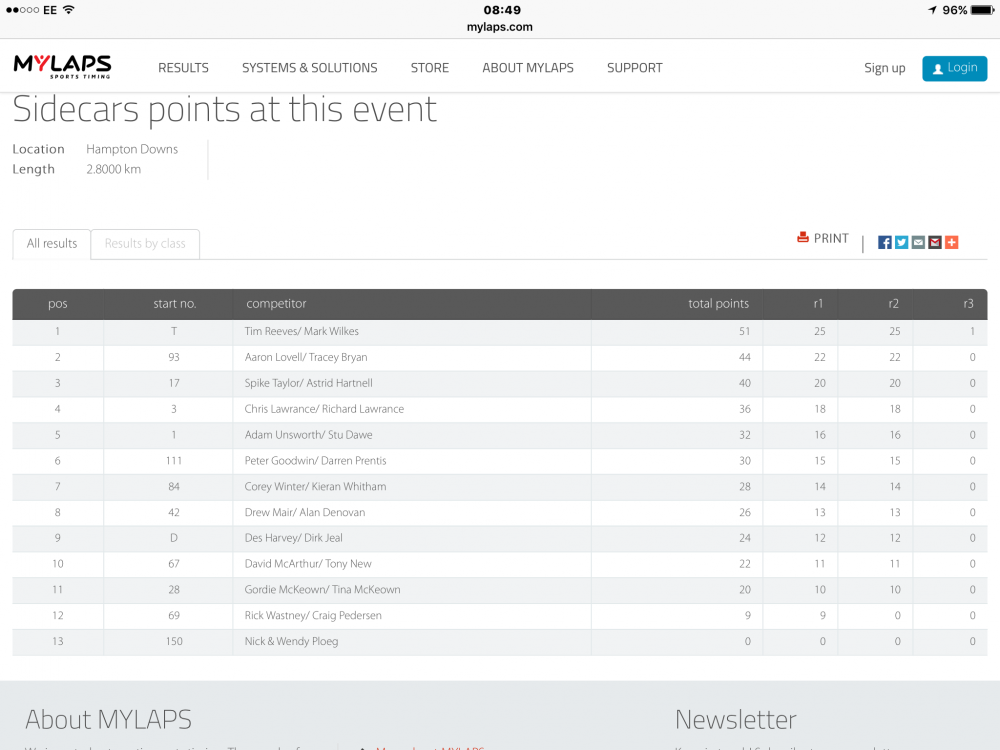
Task: Click the MYLAPS Sports Timing logo
Action: pyautogui.click(x=62, y=67)
